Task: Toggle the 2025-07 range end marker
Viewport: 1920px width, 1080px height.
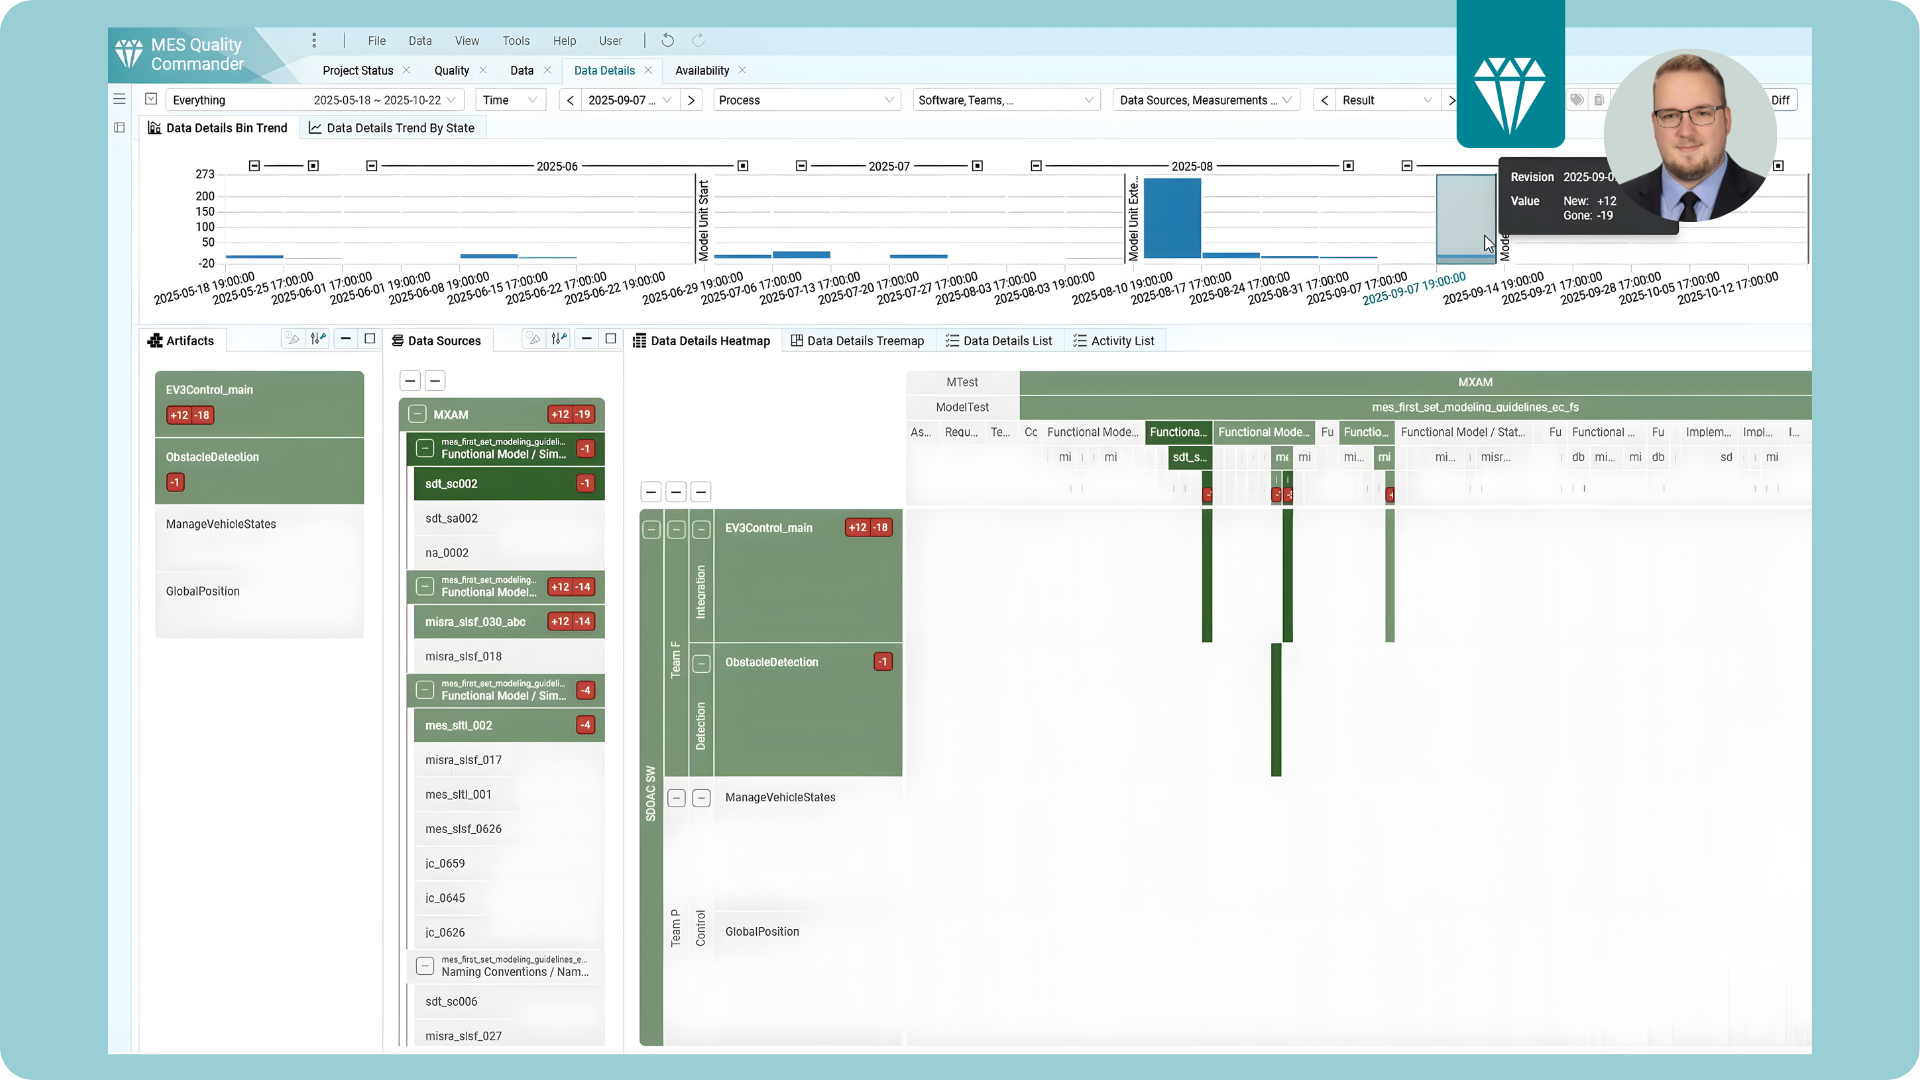Action: [978, 166]
